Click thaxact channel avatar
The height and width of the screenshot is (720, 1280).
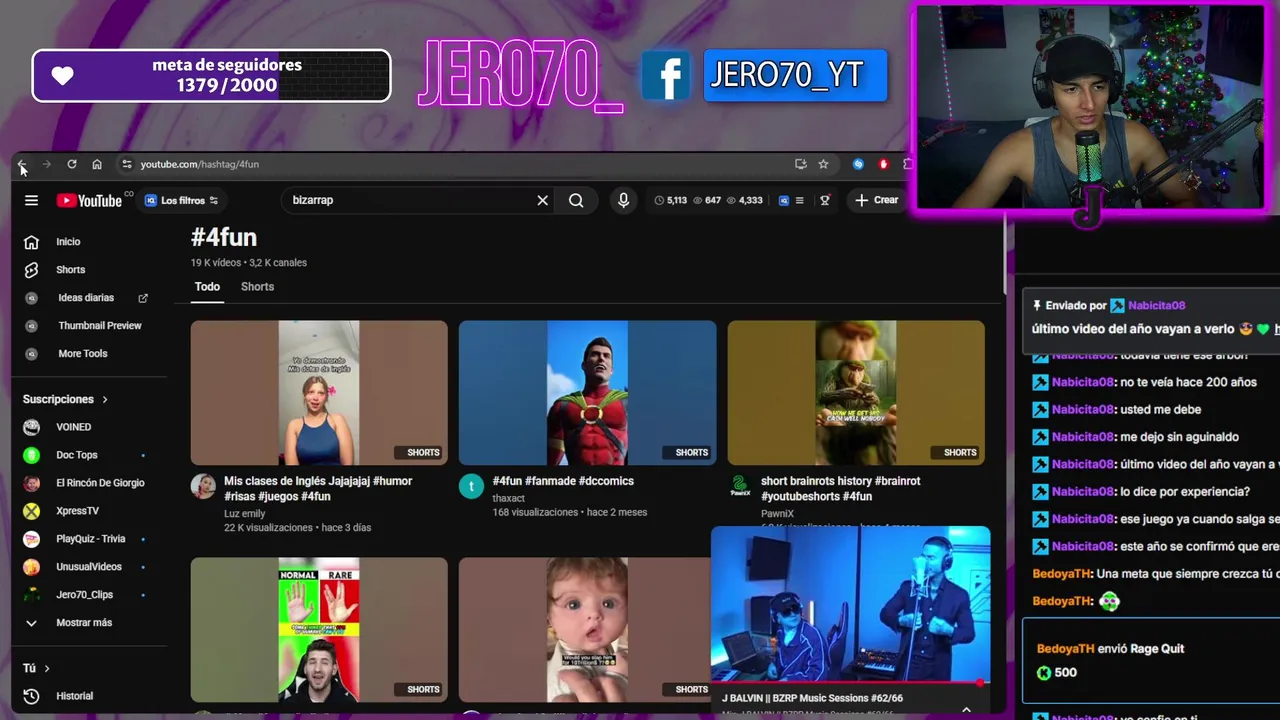point(471,487)
